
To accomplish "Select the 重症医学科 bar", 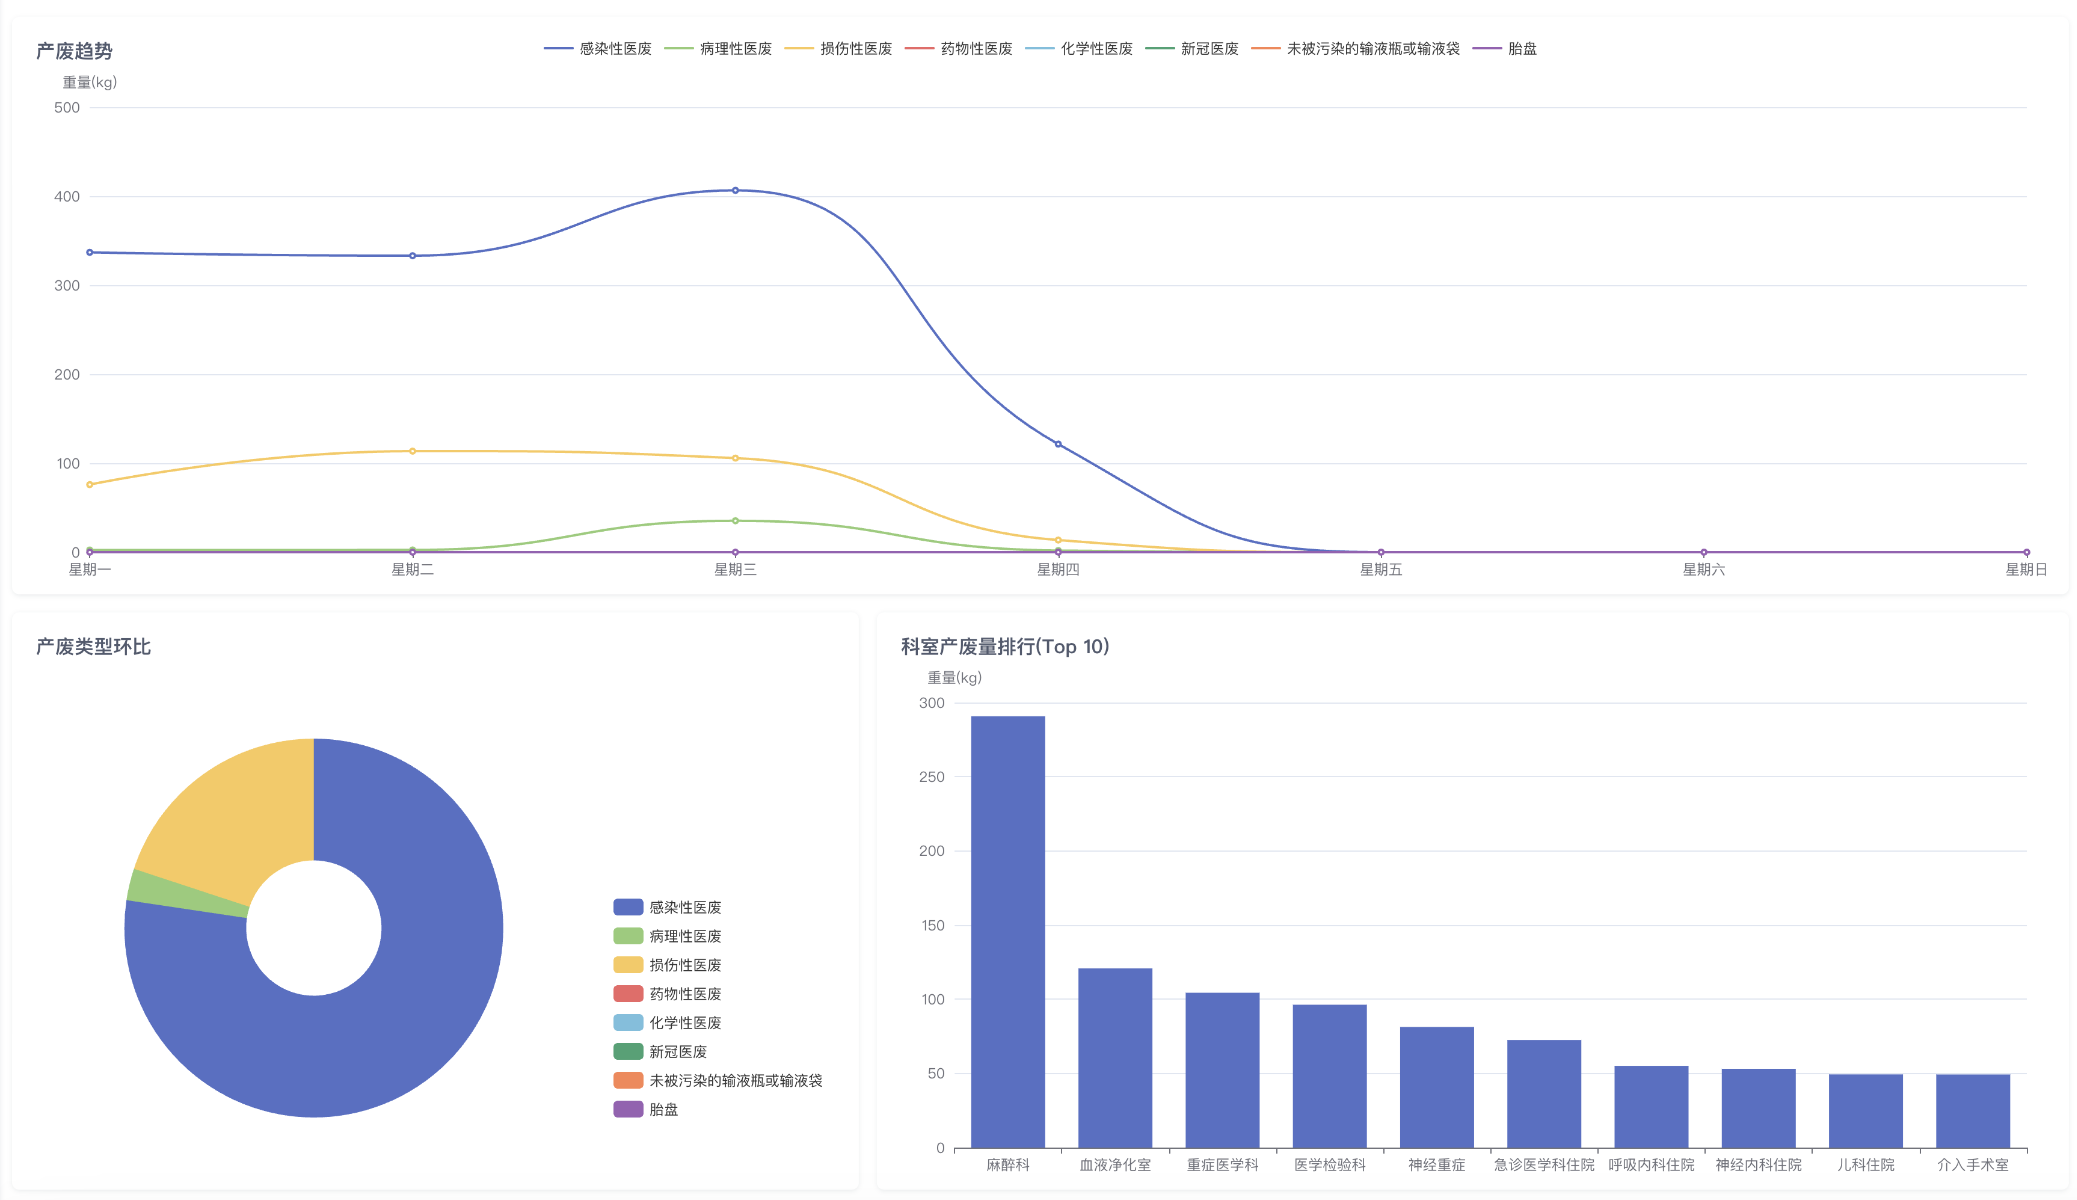I will pyautogui.click(x=1222, y=1069).
